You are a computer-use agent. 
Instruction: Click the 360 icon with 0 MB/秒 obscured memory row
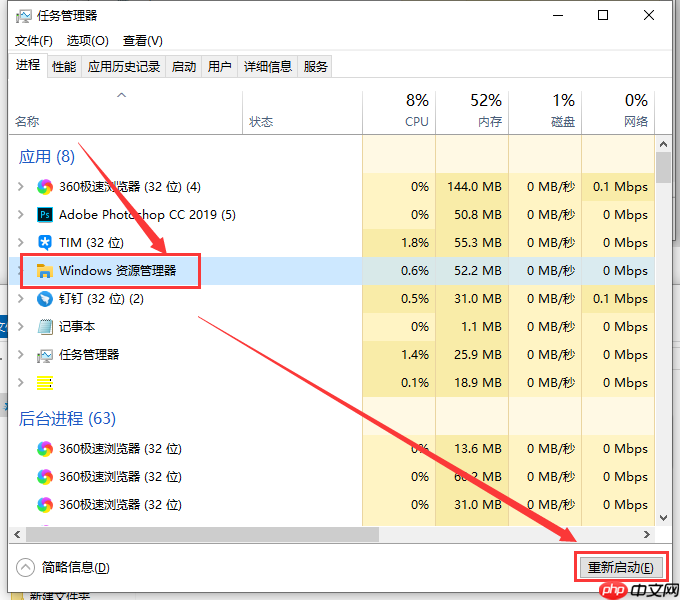click(45, 477)
